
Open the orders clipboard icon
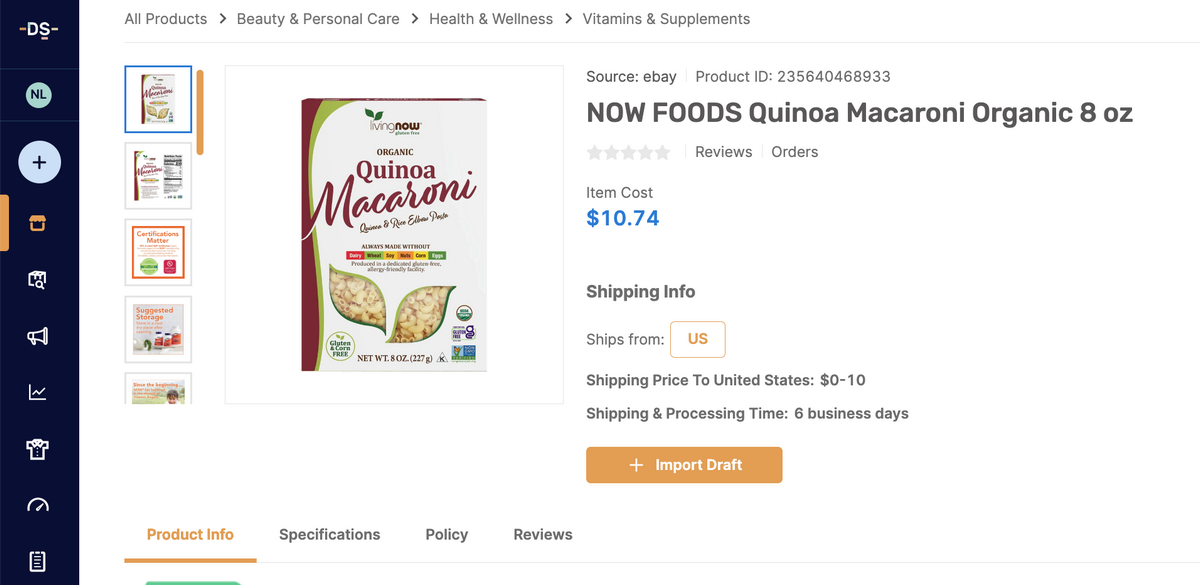[38, 560]
